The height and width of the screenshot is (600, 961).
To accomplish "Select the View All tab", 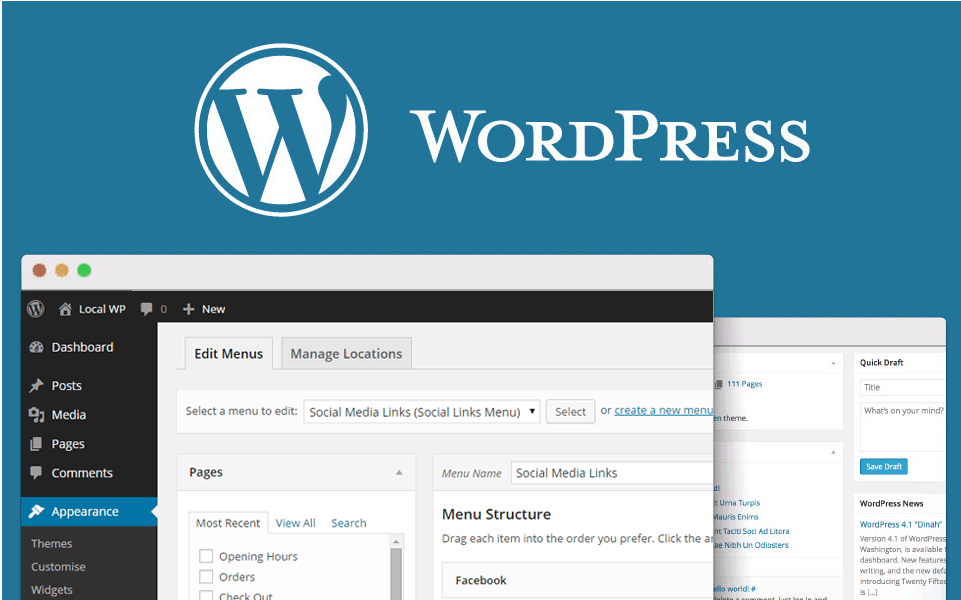I will [x=295, y=523].
